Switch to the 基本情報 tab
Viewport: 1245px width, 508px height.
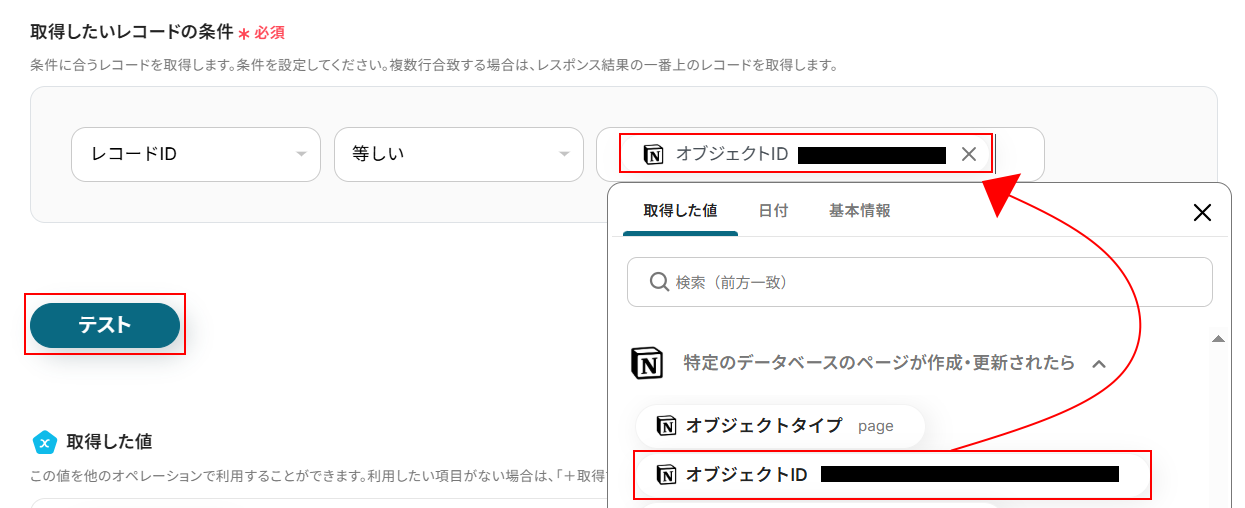coord(859,211)
